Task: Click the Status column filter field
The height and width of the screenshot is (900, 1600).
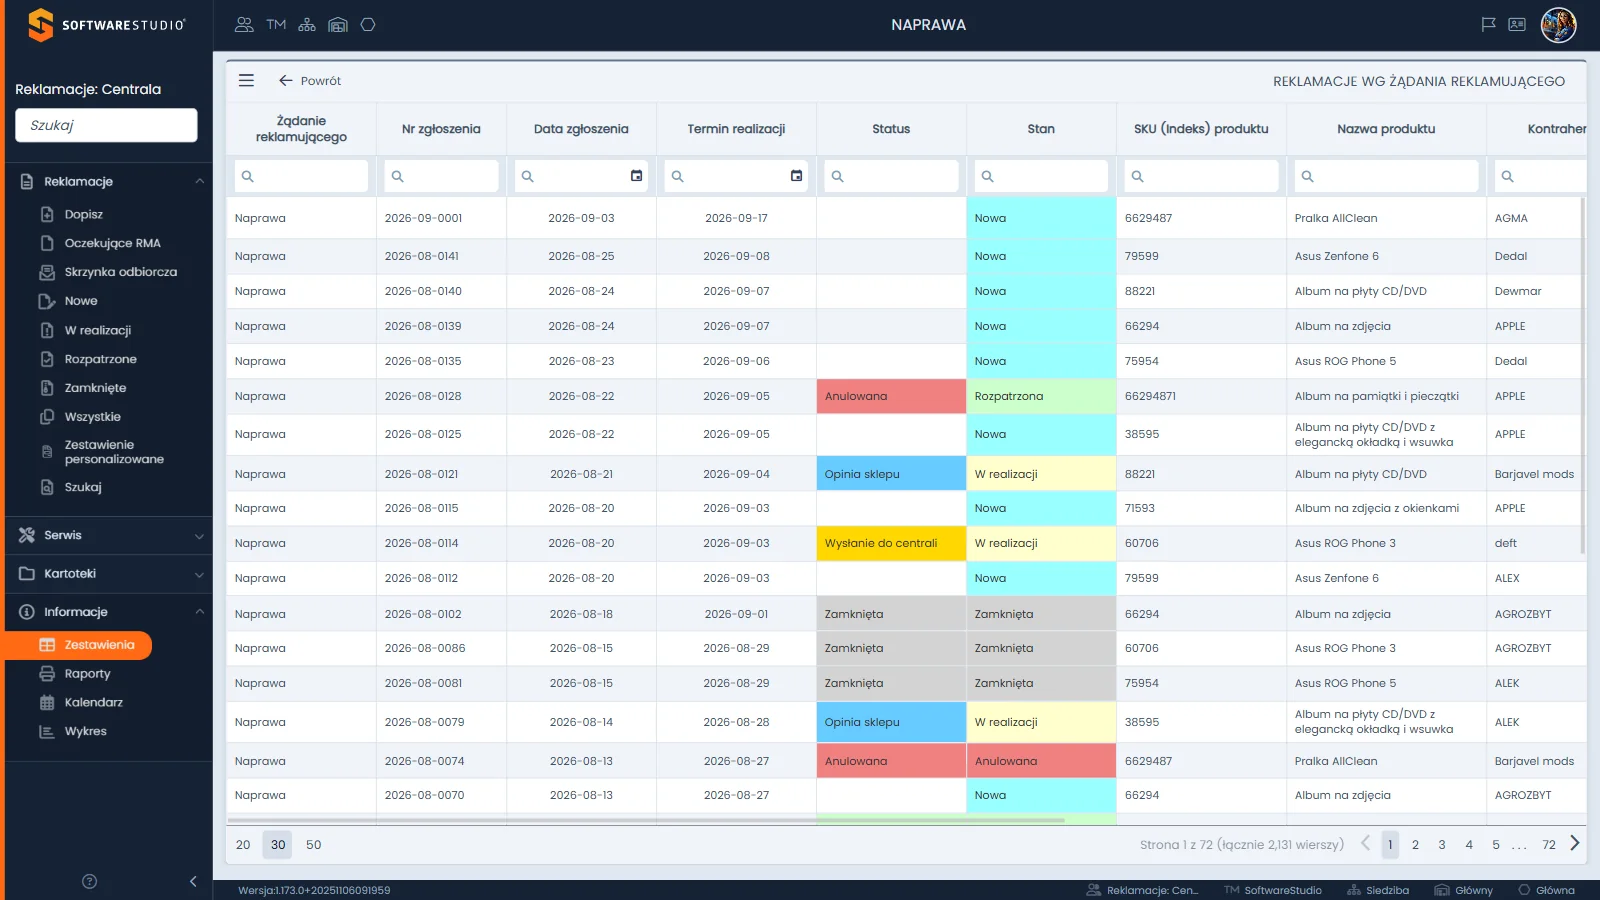Action: [x=891, y=176]
